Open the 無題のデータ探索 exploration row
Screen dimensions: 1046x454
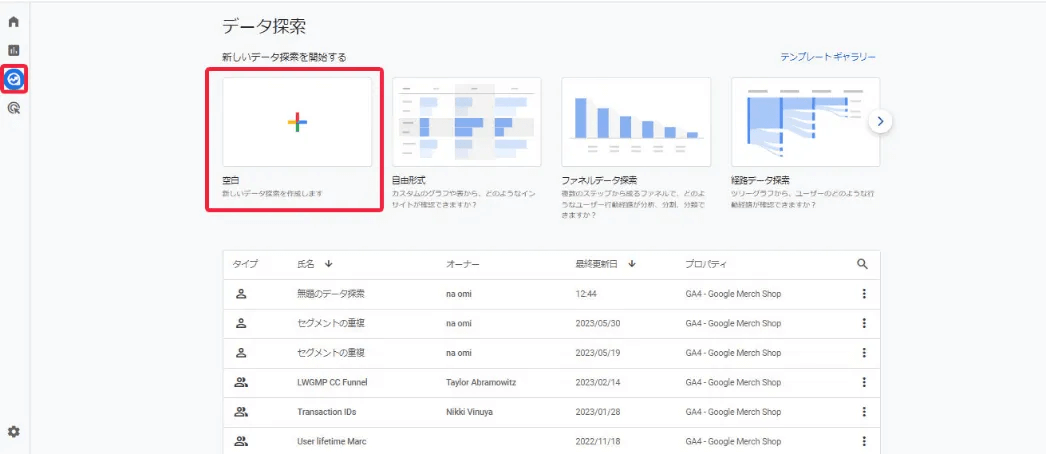click(x=331, y=294)
